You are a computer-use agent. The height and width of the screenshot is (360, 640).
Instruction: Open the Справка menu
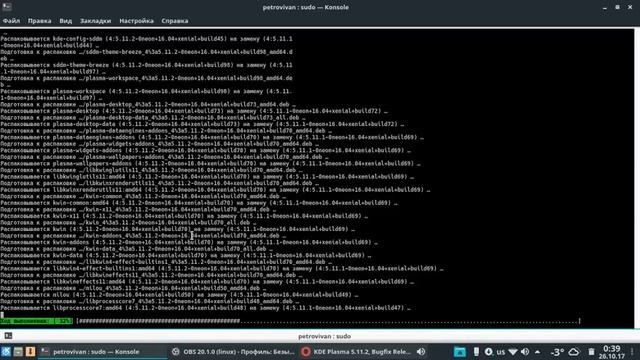click(175, 21)
